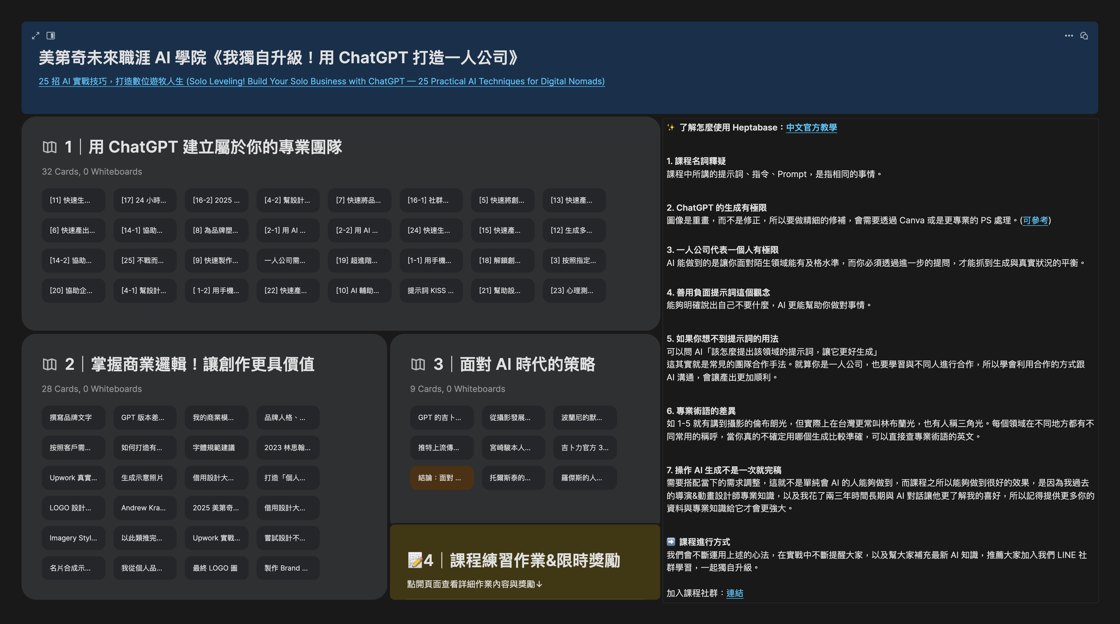This screenshot has height=624, width=1120.
Task: Open card LOGO 設計...
Action: pyautogui.click(x=73, y=508)
